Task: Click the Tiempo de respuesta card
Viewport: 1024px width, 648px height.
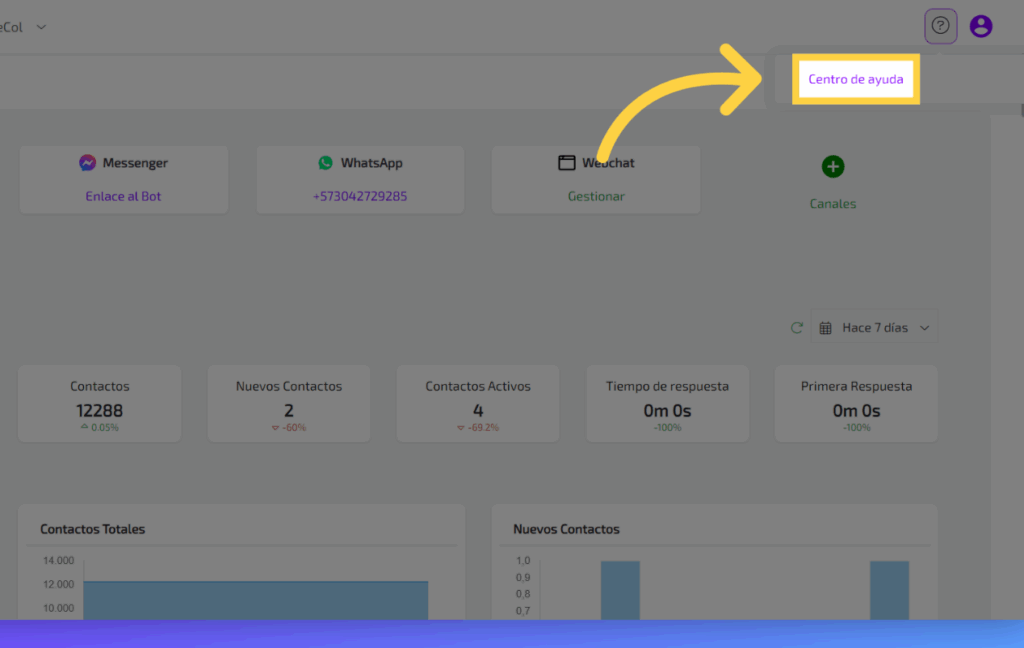Action: click(667, 404)
